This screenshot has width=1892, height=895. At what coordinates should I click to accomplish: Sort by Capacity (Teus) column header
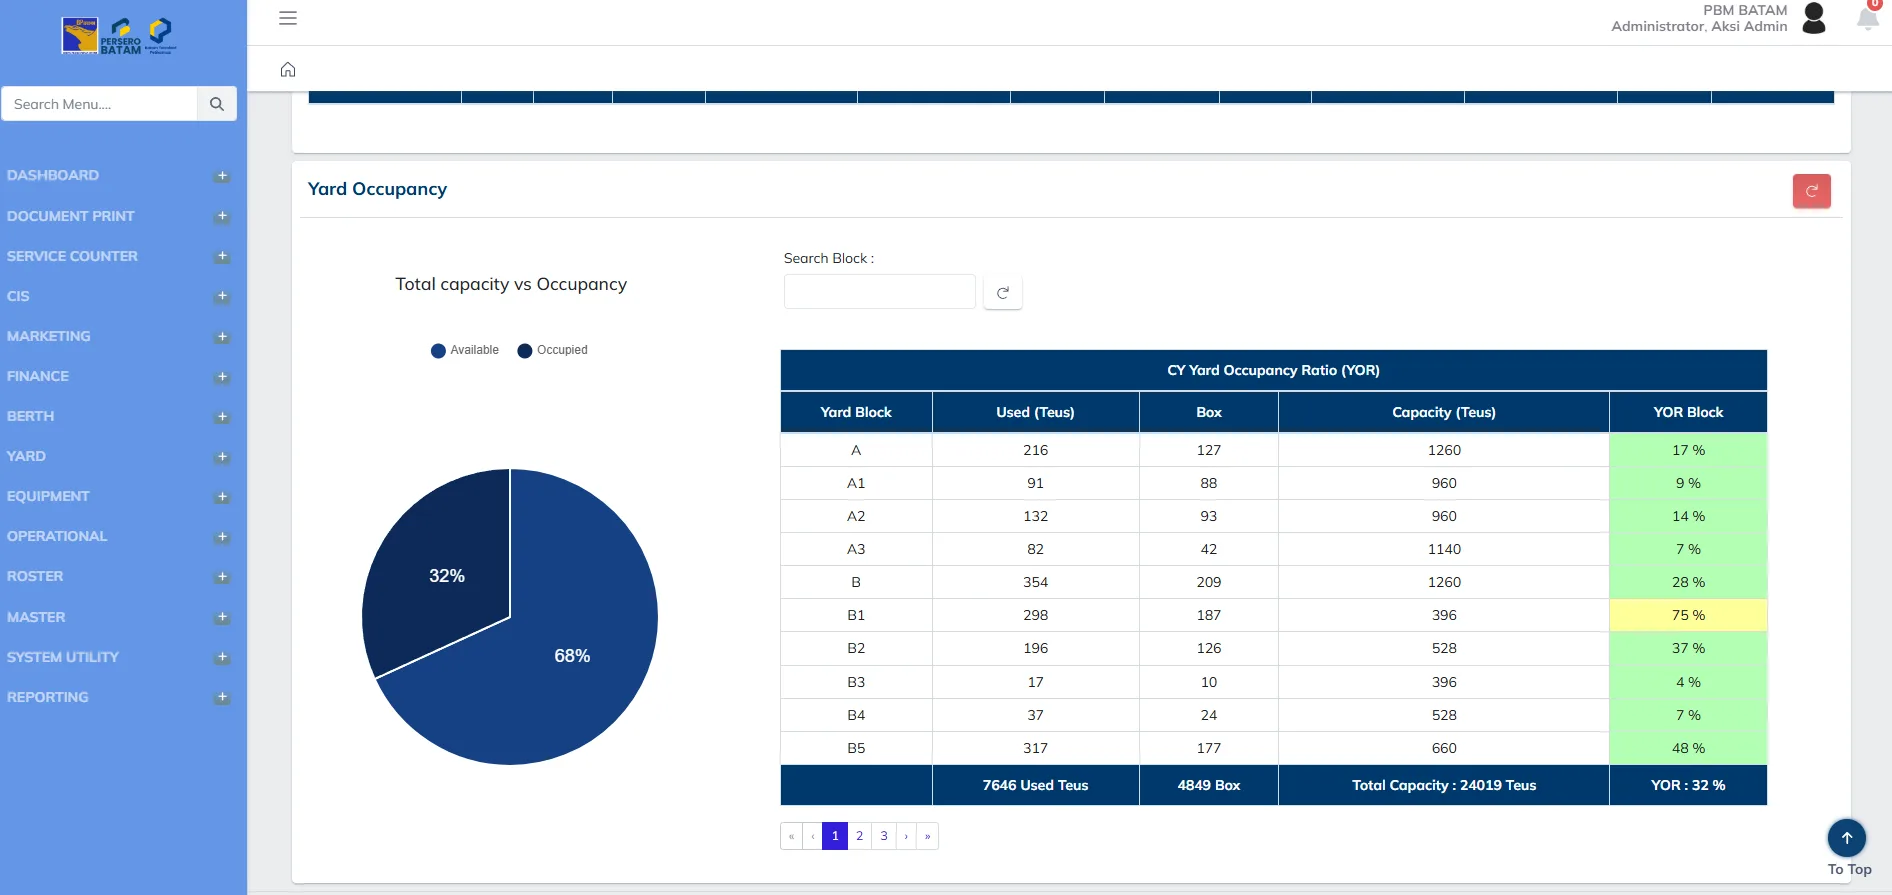pos(1444,412)
